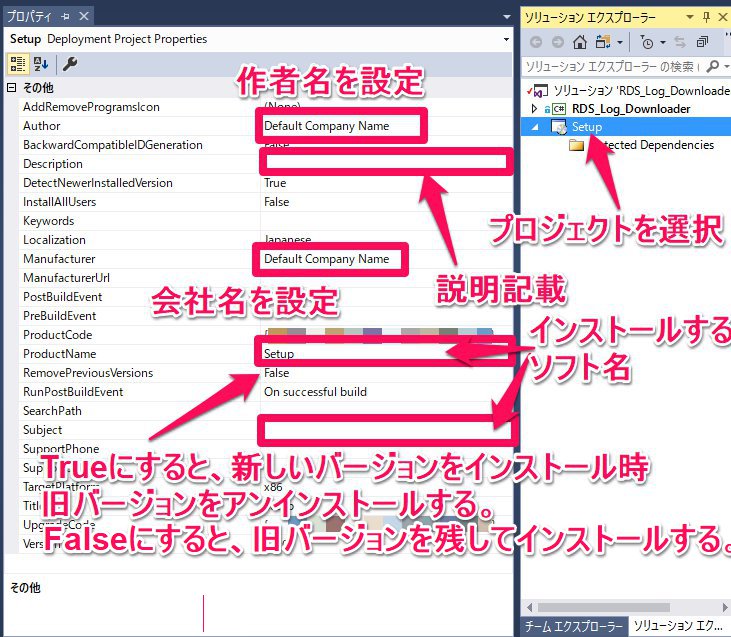Collapse all items in Solution Explorer
This screenshot has width=731, height=637.
[x=702, y=42]
